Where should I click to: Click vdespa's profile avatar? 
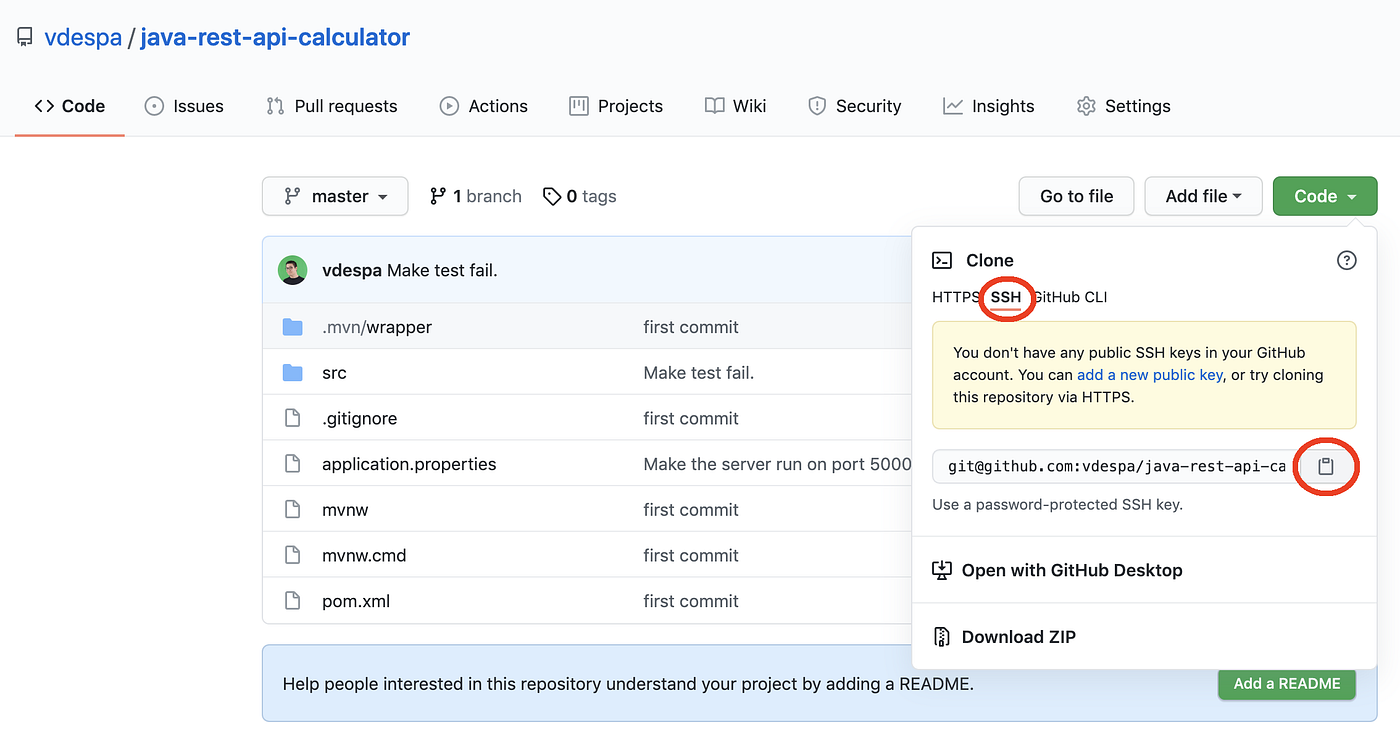(292, 269)
